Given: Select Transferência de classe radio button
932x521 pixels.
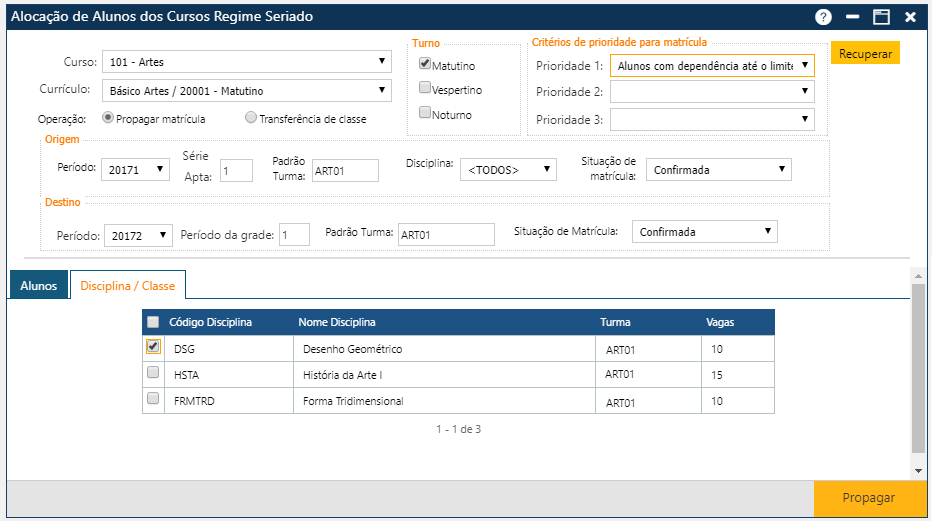Looking at the screenshot, I should pyautogui.click(x=251, y=118).
